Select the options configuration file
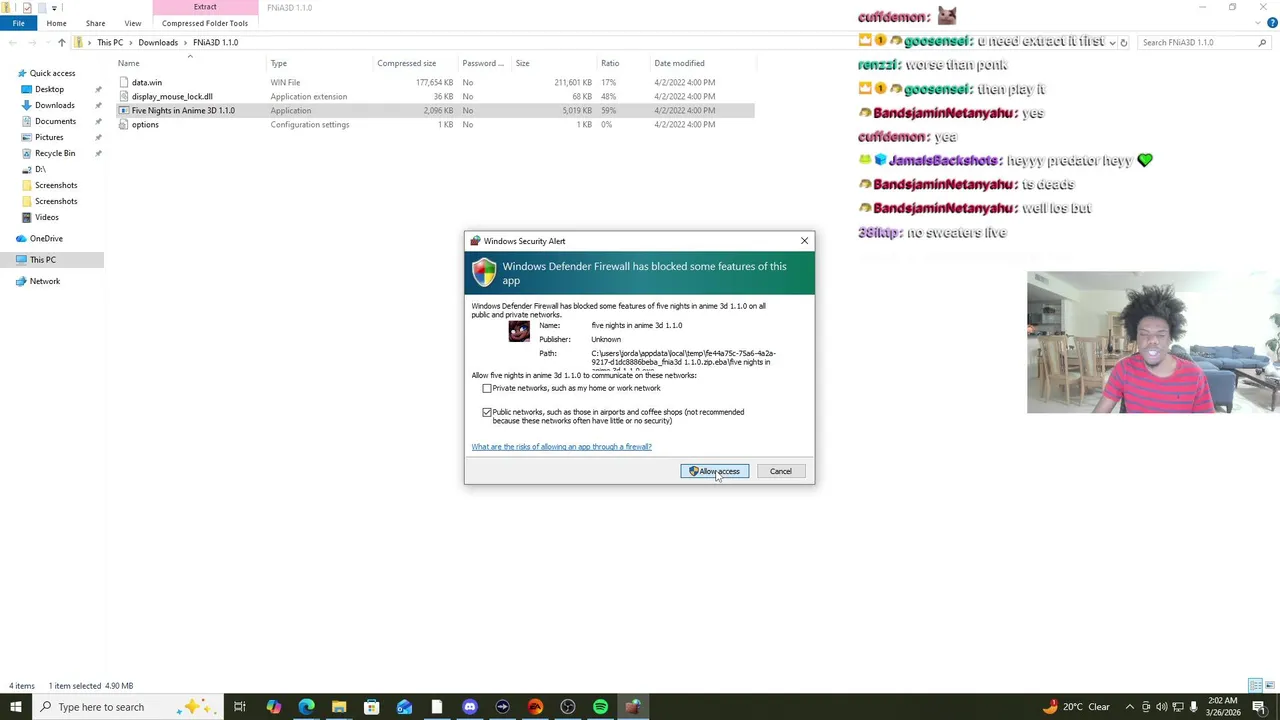This screenshot has height=720, width=1280. (x=145, y=124)
